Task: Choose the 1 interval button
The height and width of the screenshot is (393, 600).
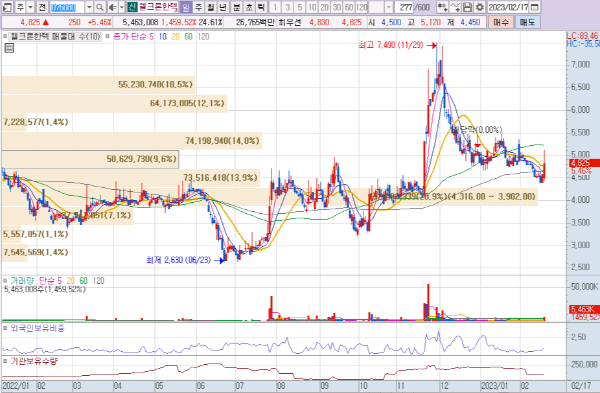Action: pyautogui.click(x=275, y=7)
